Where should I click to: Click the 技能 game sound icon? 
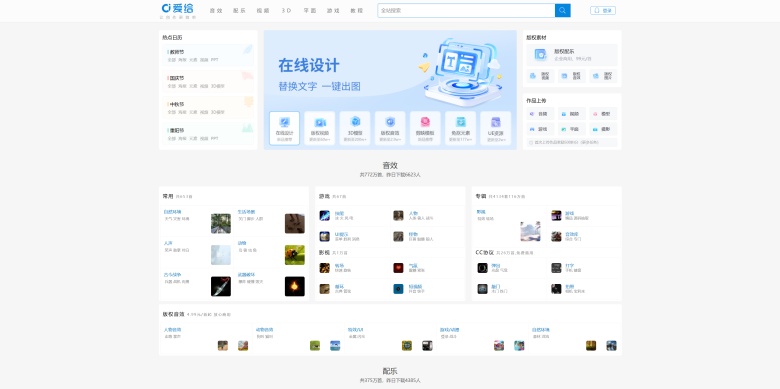(x=325, y=215)
